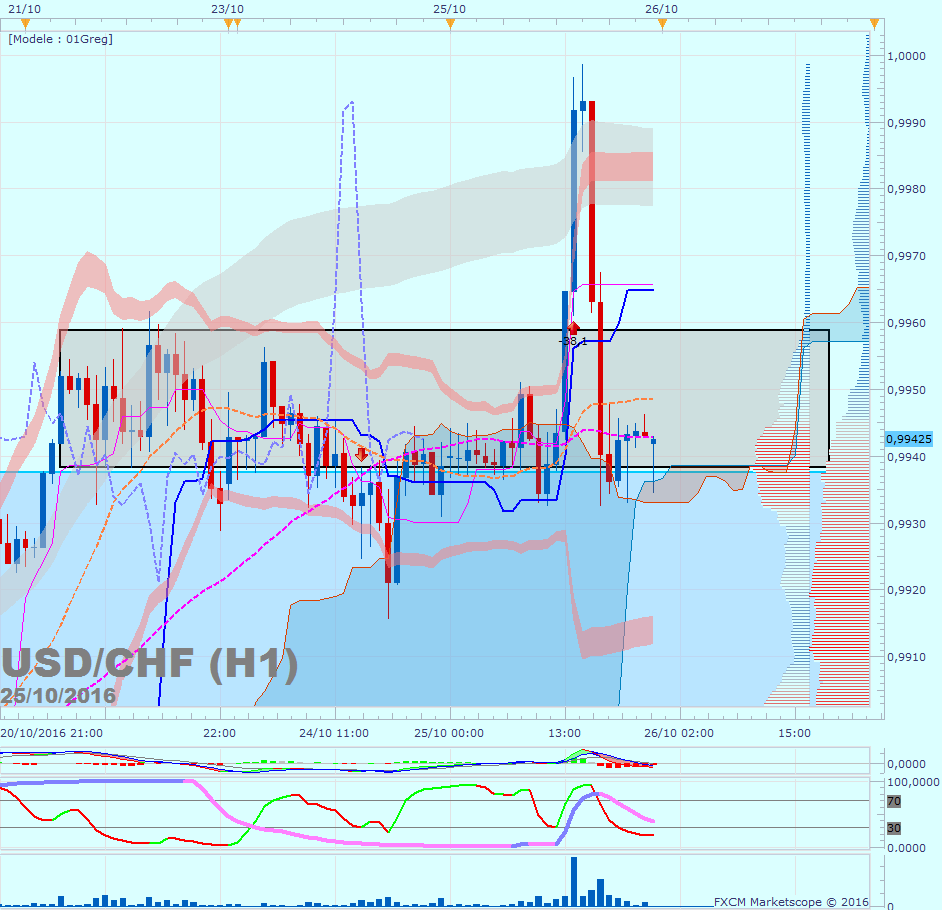
Task: Click the current price tag 0,99425
Action: point(908,439)
